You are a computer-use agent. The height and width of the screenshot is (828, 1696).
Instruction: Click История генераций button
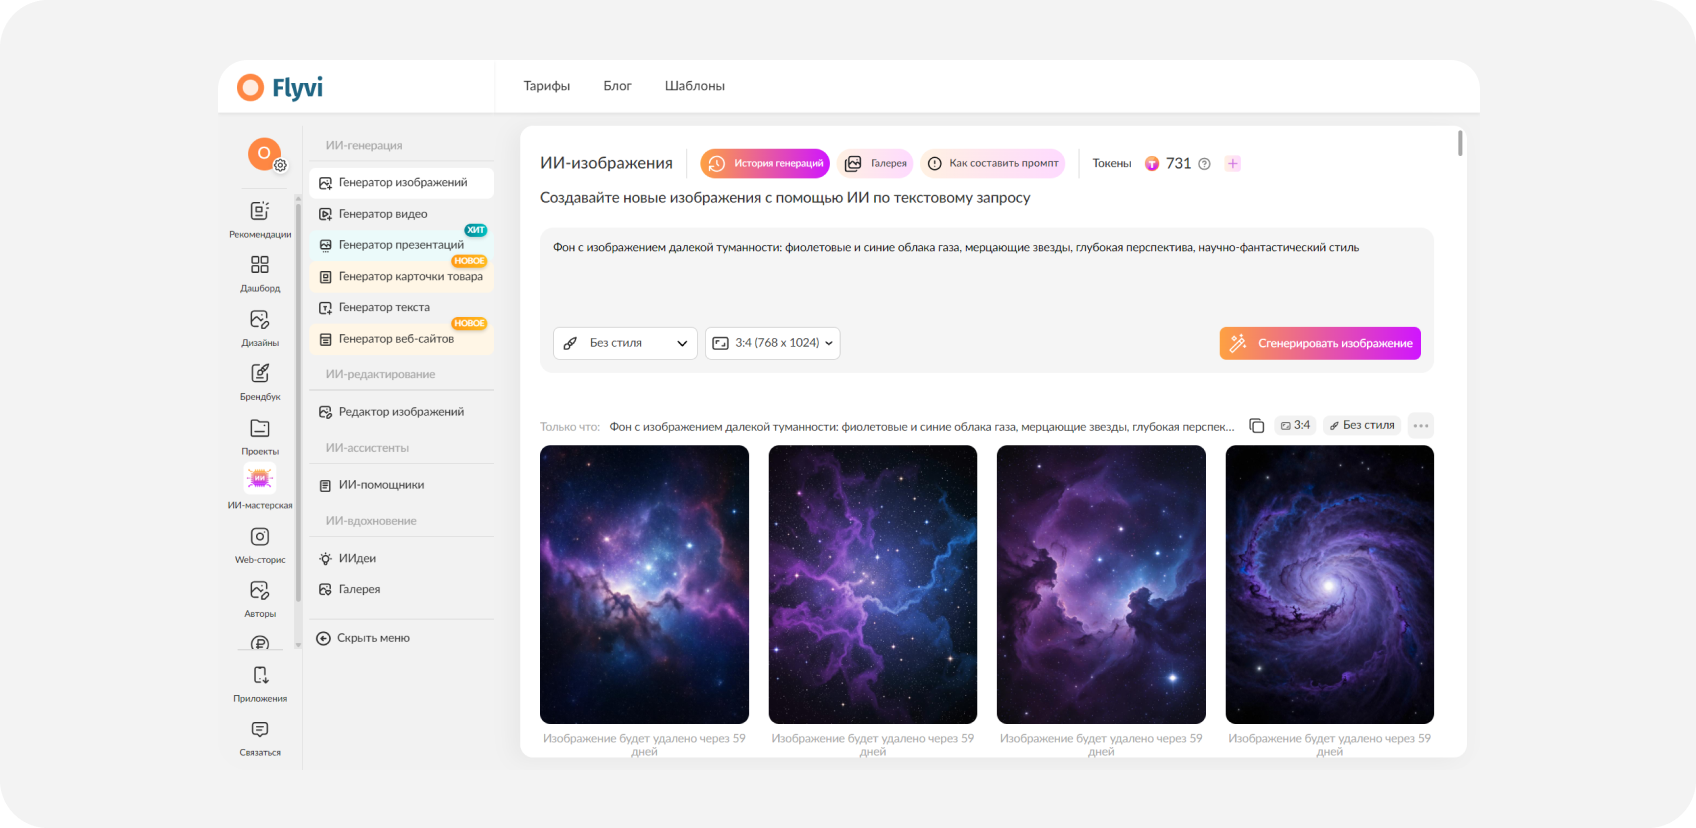click(x=765, y=163)
